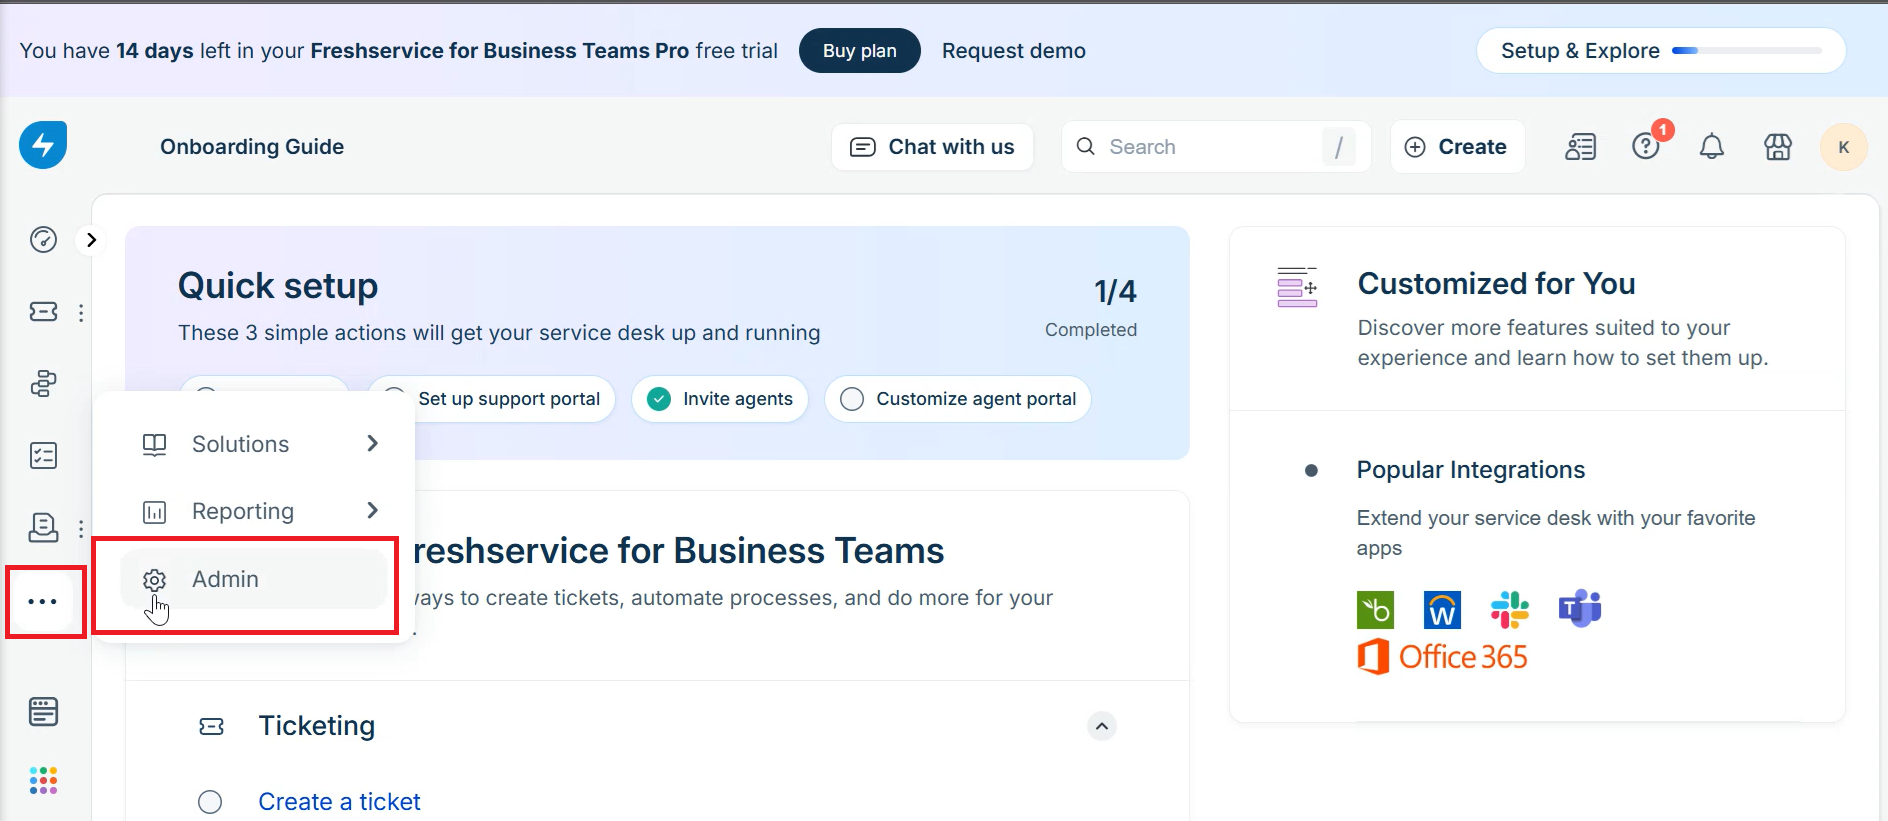Click the 1/4 Completed counter
This screenshot has width=1888, height=821.
point(1091,308)
